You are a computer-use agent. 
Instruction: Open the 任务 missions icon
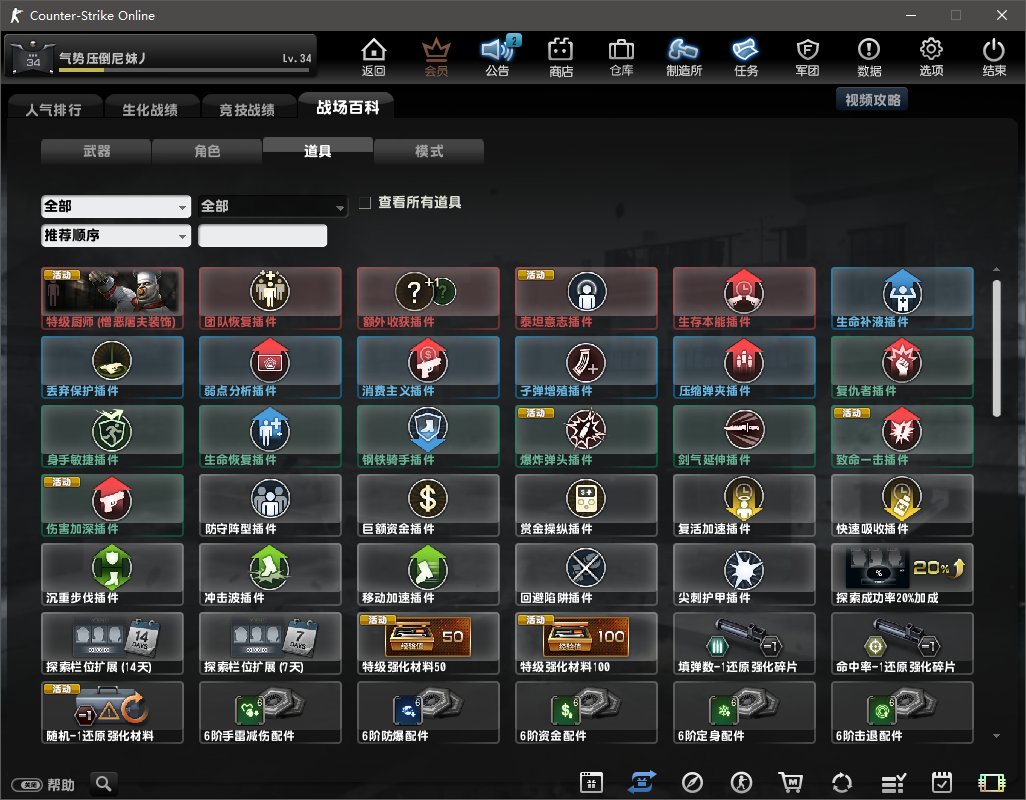point(745,57)
